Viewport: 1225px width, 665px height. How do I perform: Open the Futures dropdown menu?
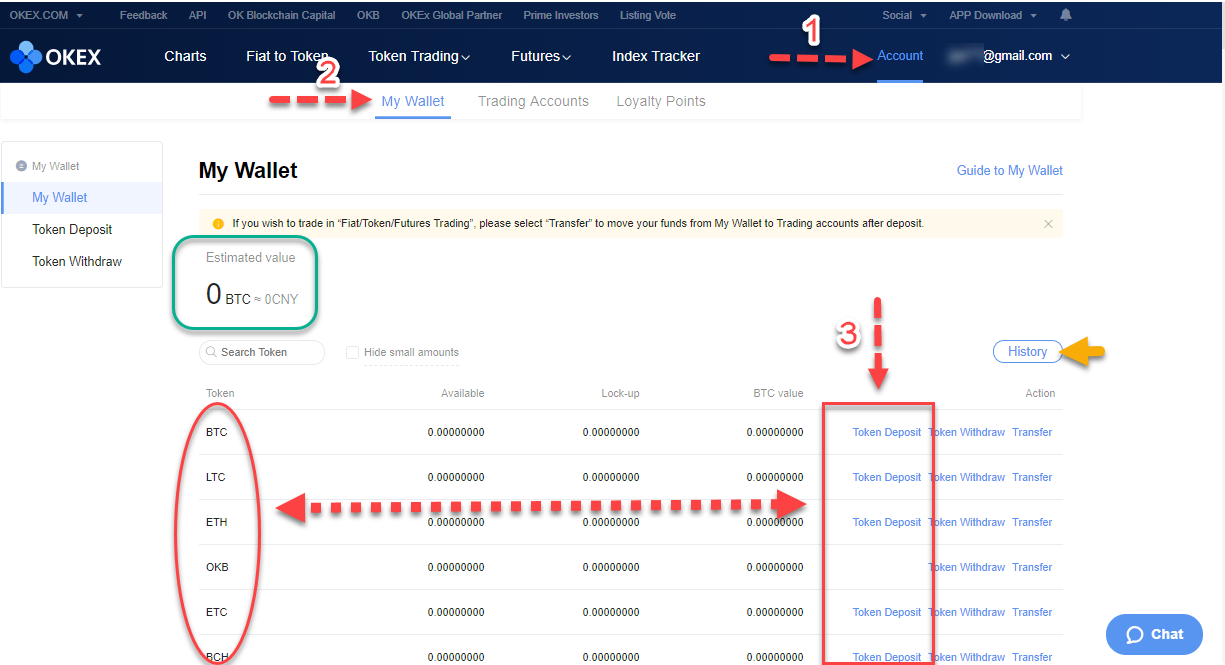[x=541, y=56]
